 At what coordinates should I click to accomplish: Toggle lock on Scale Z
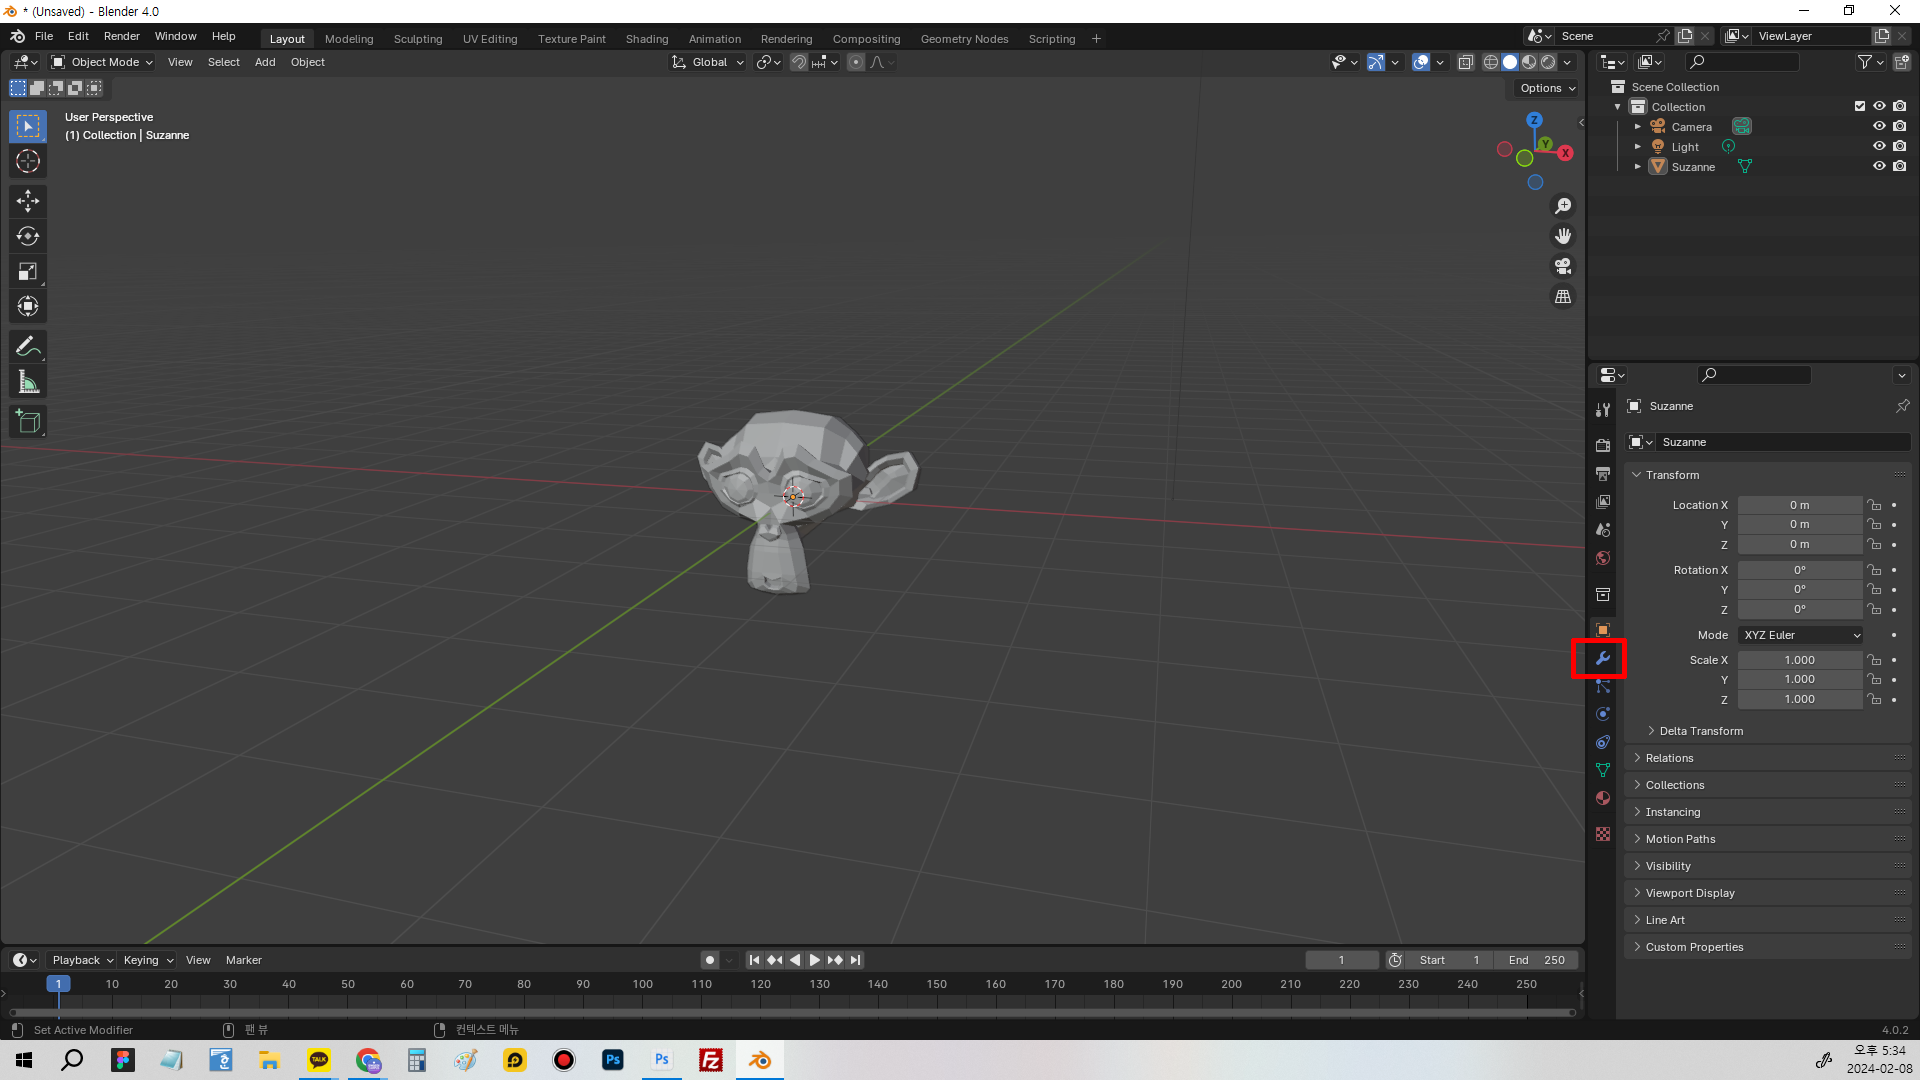click(1874, 699)
